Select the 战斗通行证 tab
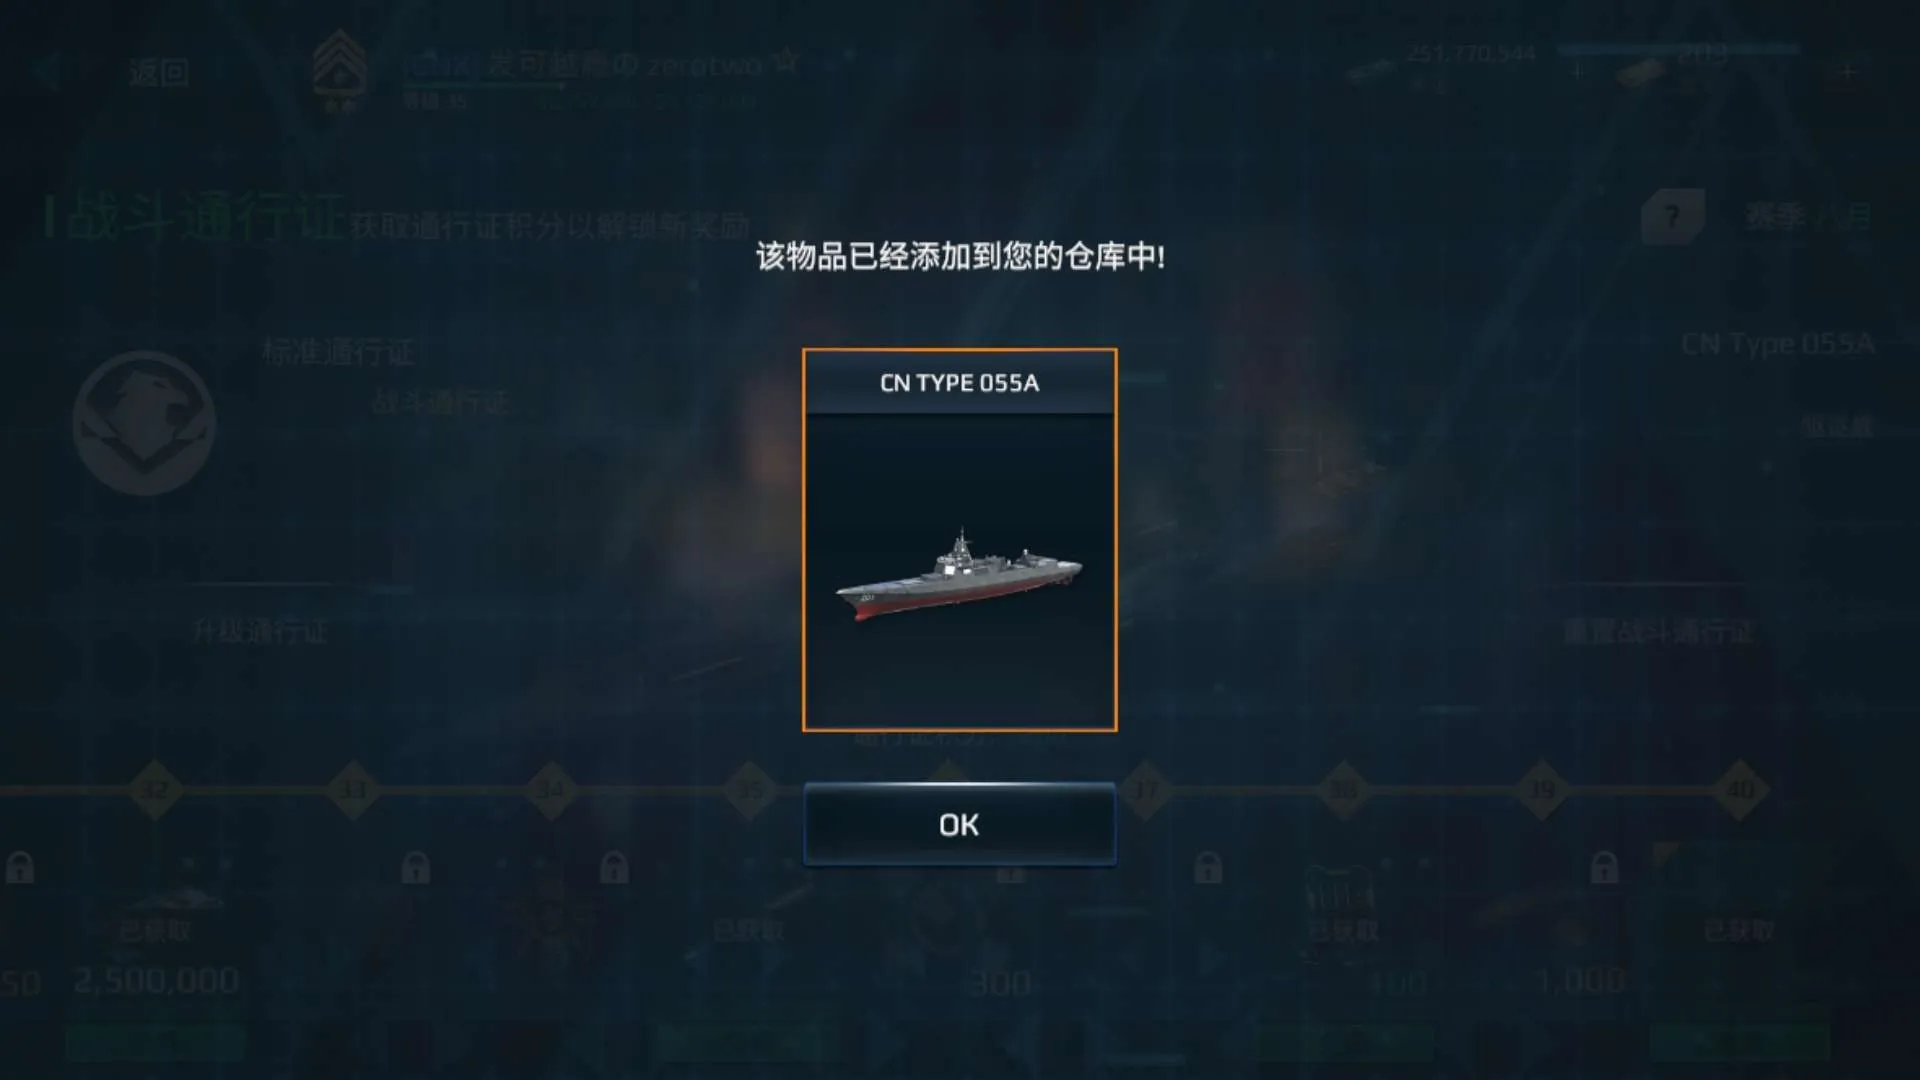The height and width of the screenshot is (1080, 1920). 440,402
